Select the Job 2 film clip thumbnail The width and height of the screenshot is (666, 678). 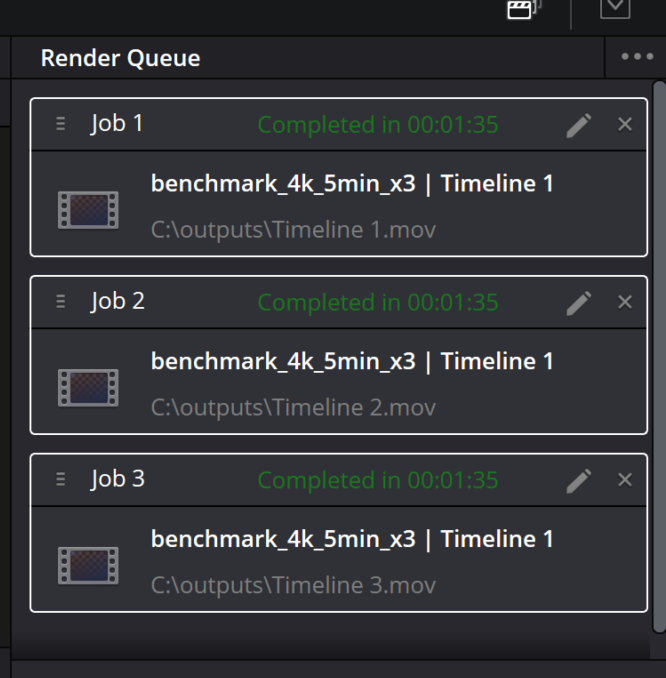point(88,387)
